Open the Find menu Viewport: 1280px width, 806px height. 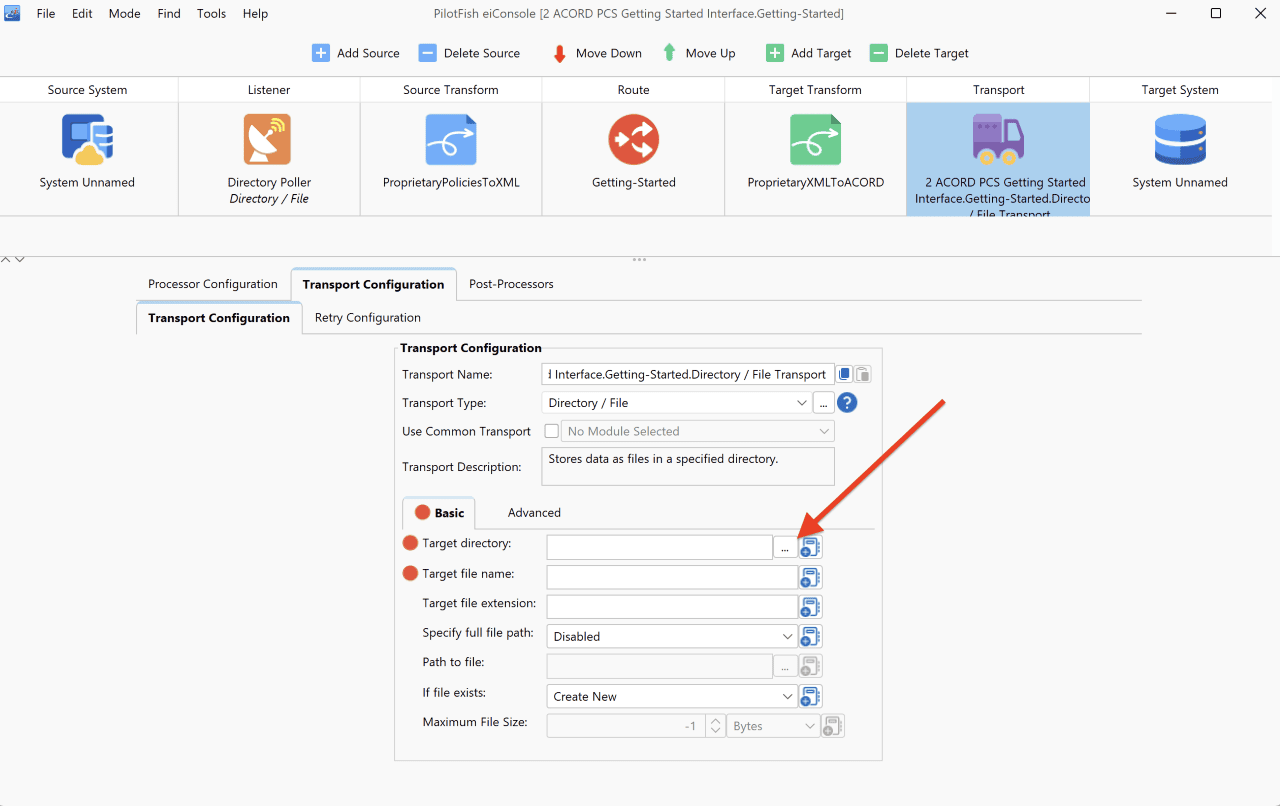click(169, 14)
